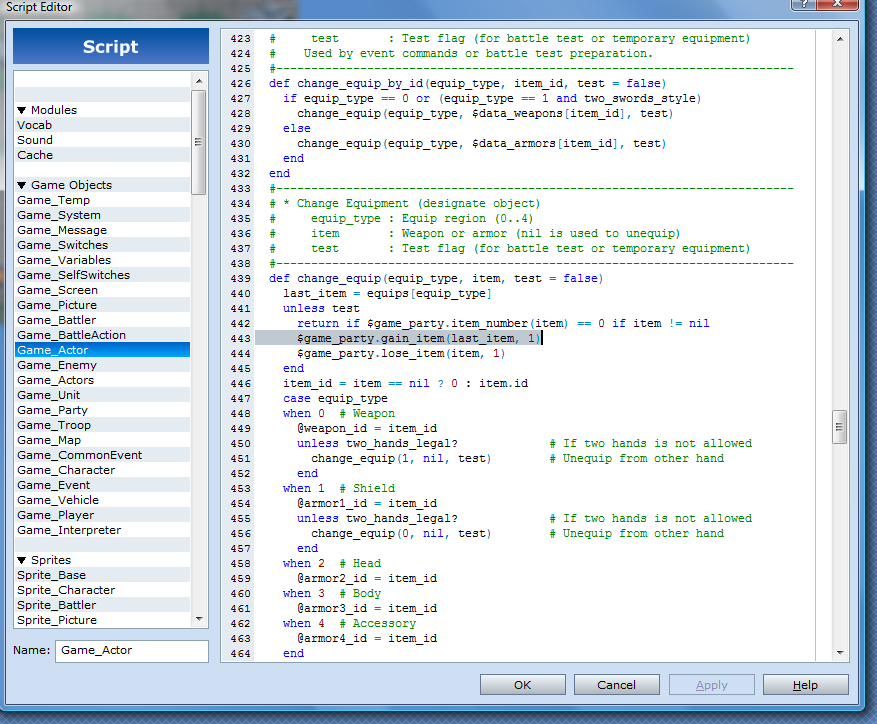The height and width of the screenshot is (724, 877).
Task: Collapse the Sprites section triangle
Action: tap(22, 560)
